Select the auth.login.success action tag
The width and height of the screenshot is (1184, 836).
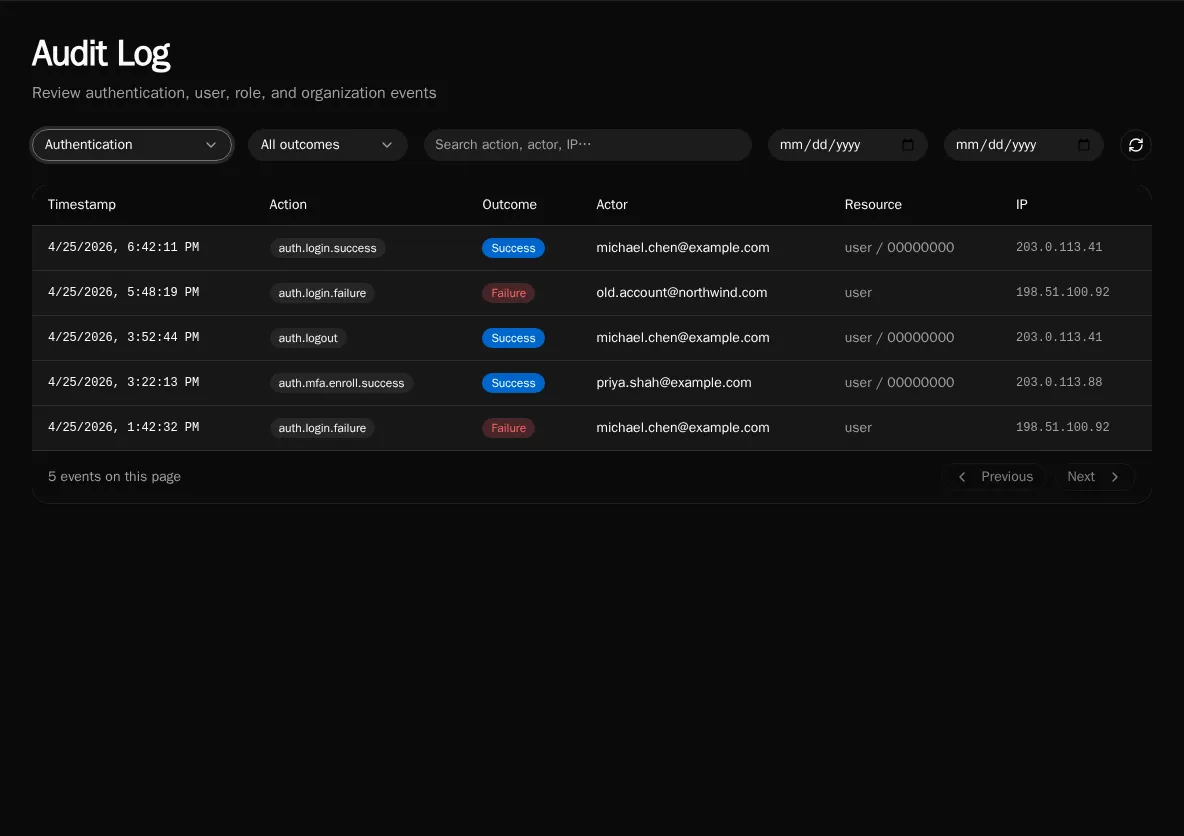pyautogui.click(x=327, y=248)
